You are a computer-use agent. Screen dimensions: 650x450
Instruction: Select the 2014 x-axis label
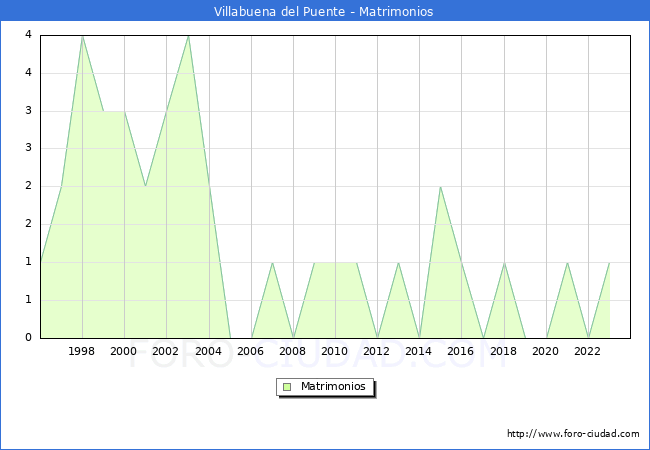click(x=419, y=351)
